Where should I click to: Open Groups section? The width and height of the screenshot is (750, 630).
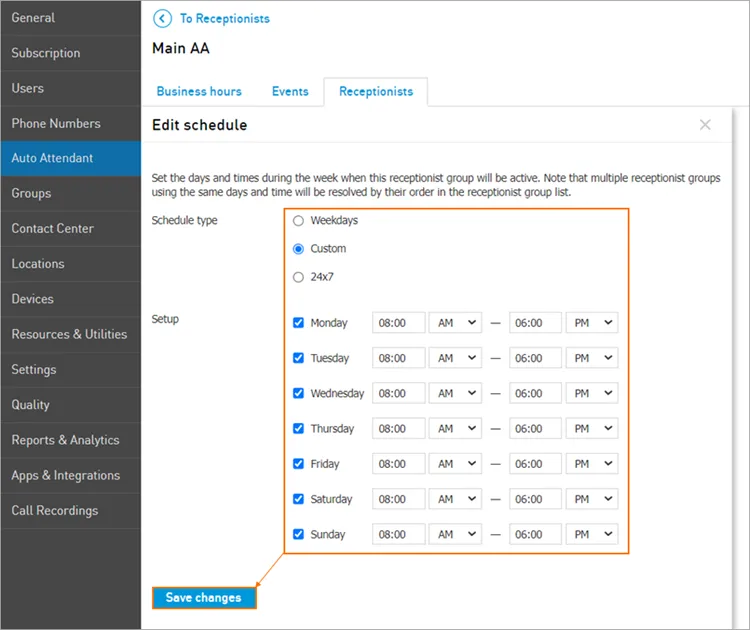[x=71, y=193]
